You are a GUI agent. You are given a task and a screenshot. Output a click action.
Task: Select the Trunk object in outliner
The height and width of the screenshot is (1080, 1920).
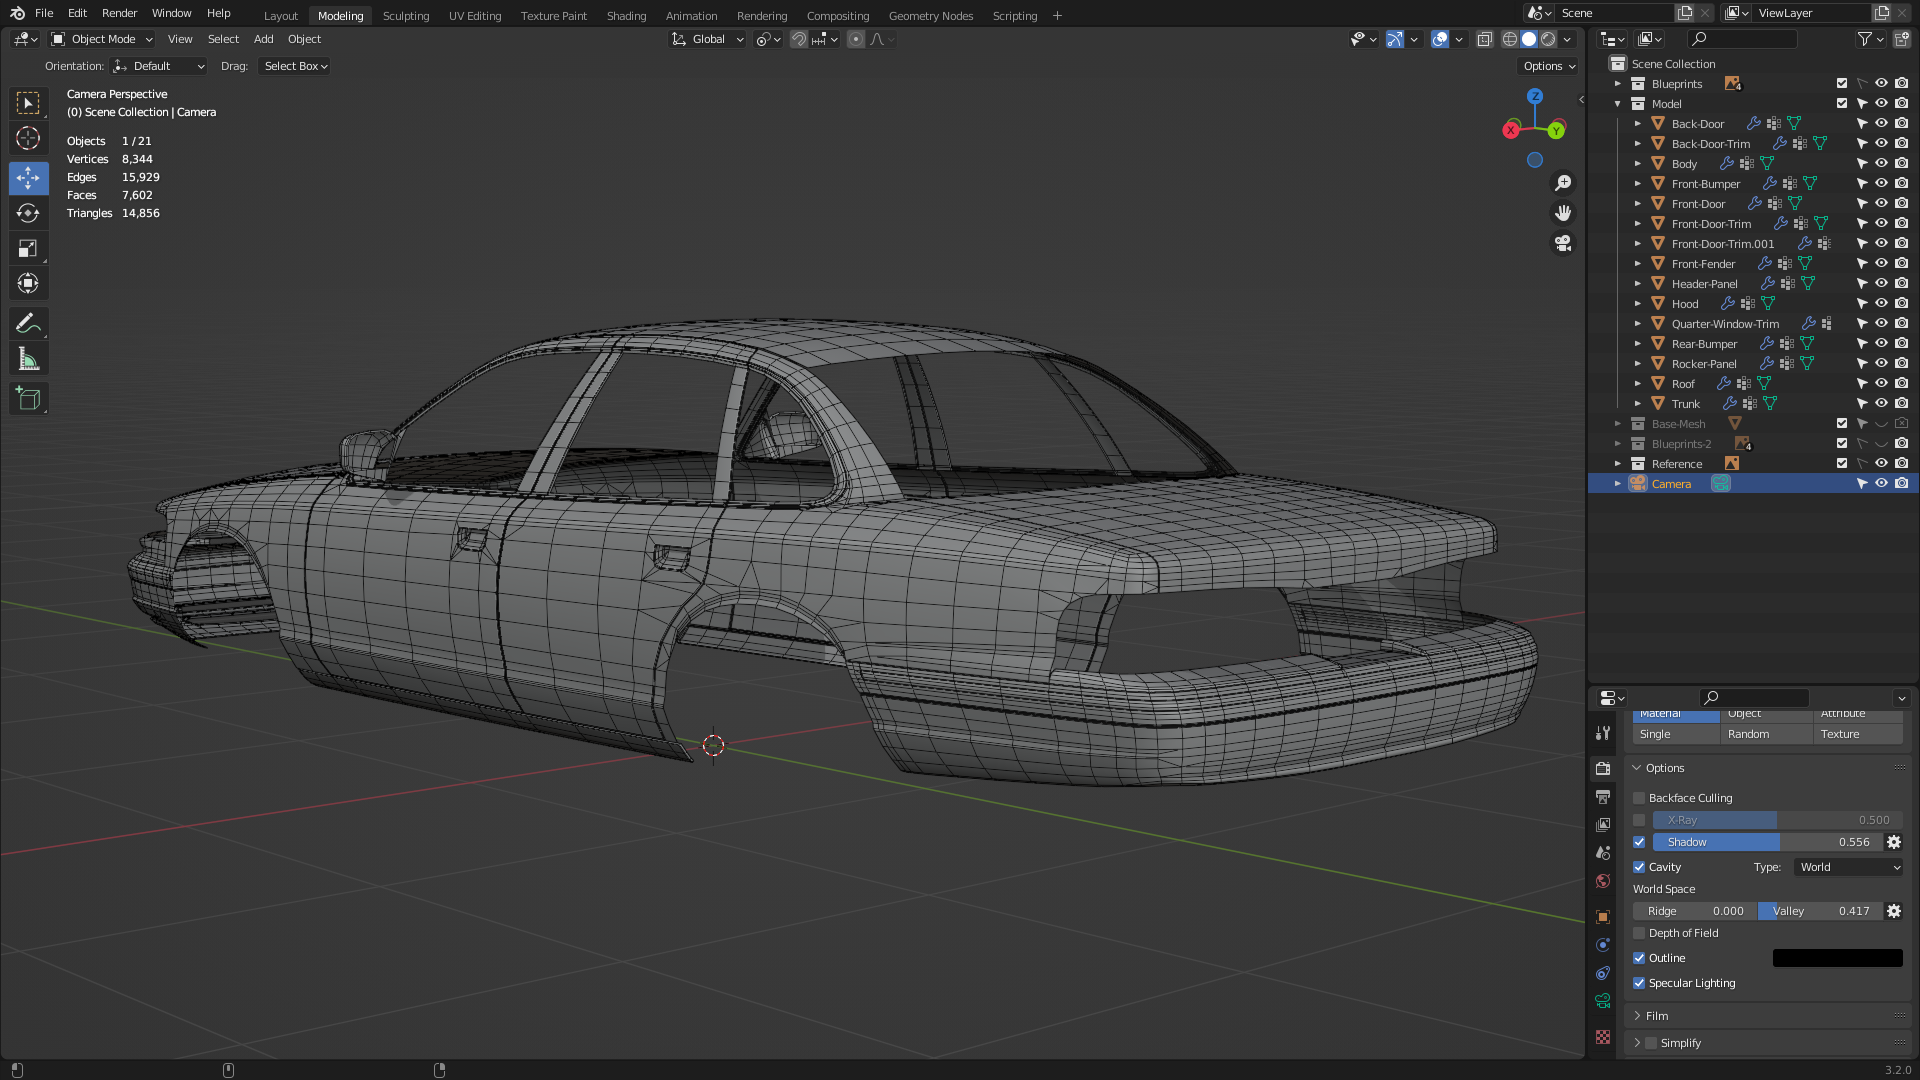tap(1685, 404)
